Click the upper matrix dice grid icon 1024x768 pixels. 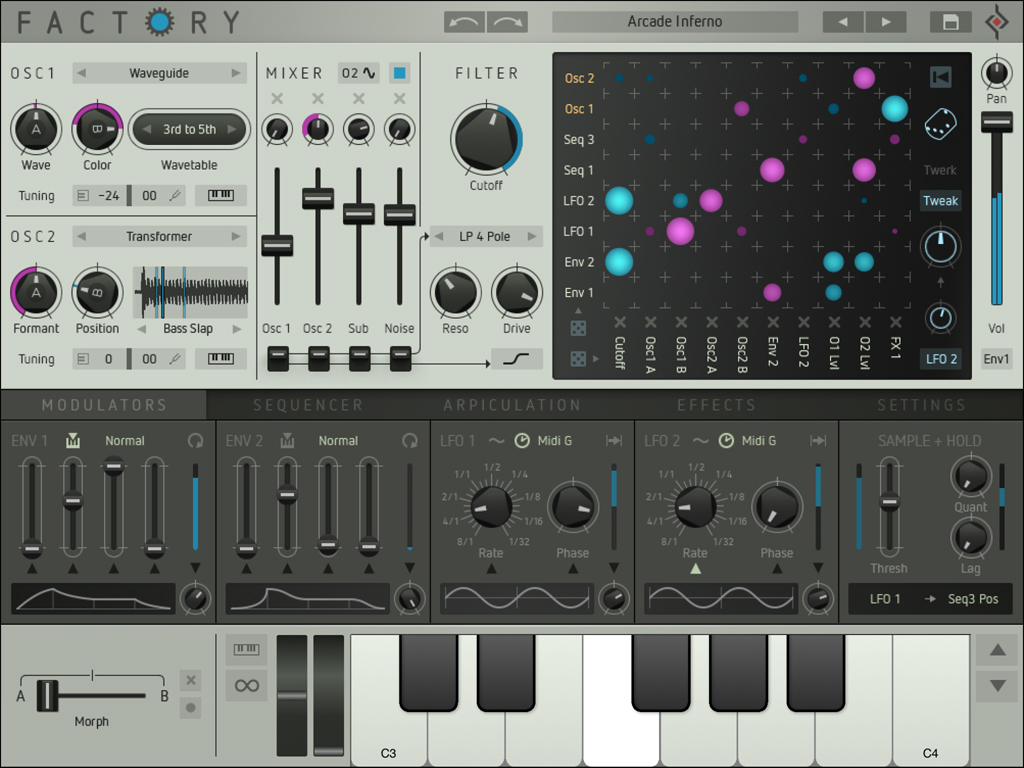pyautogui.click(x=578, y=328)
